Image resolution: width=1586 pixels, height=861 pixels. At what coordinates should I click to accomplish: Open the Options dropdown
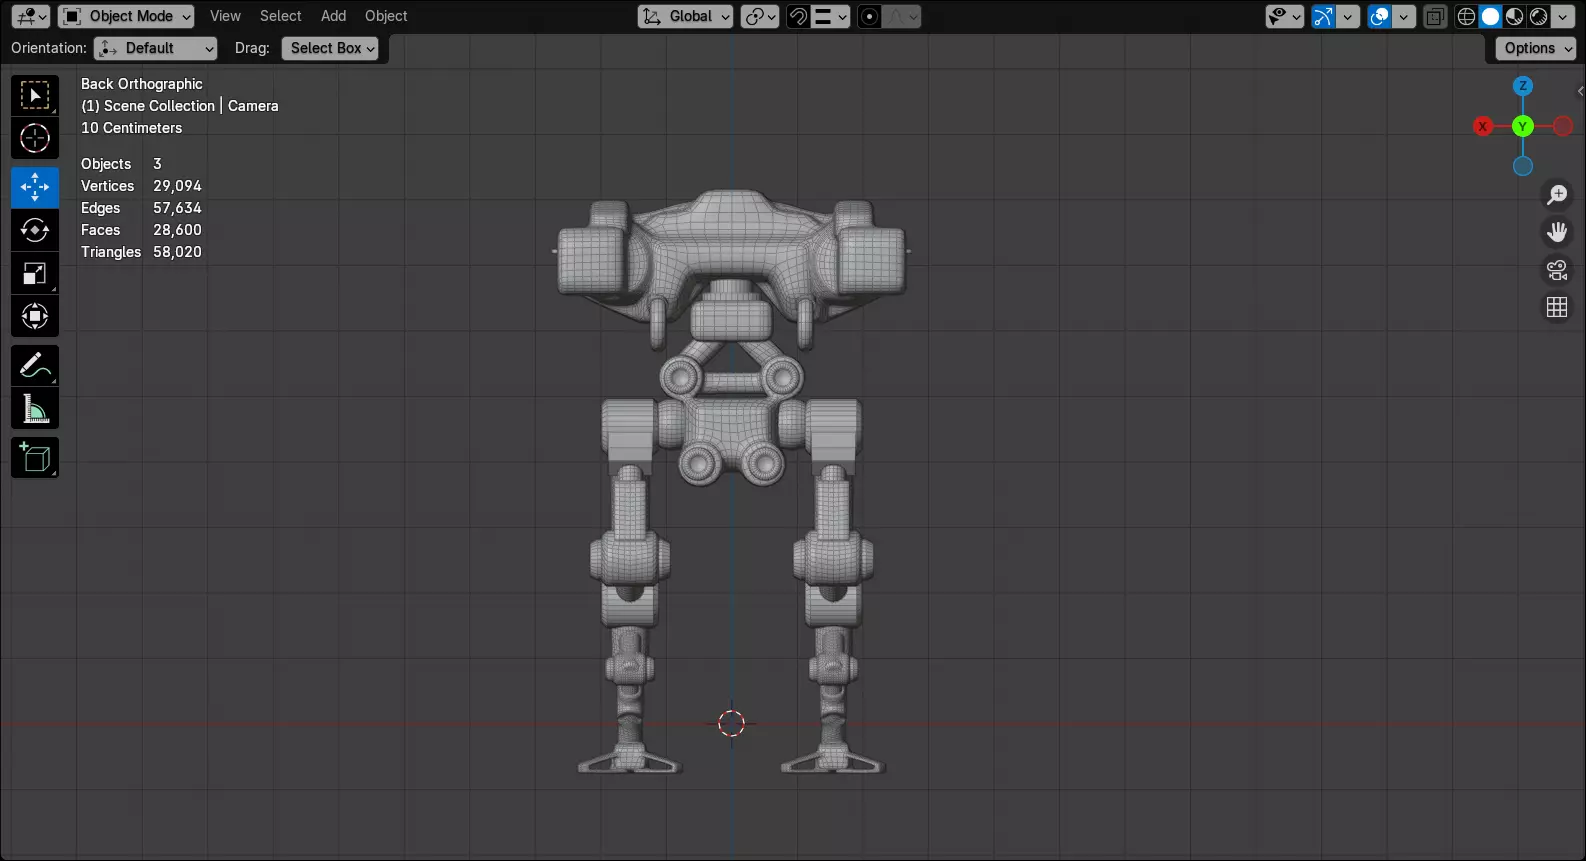1536,48
